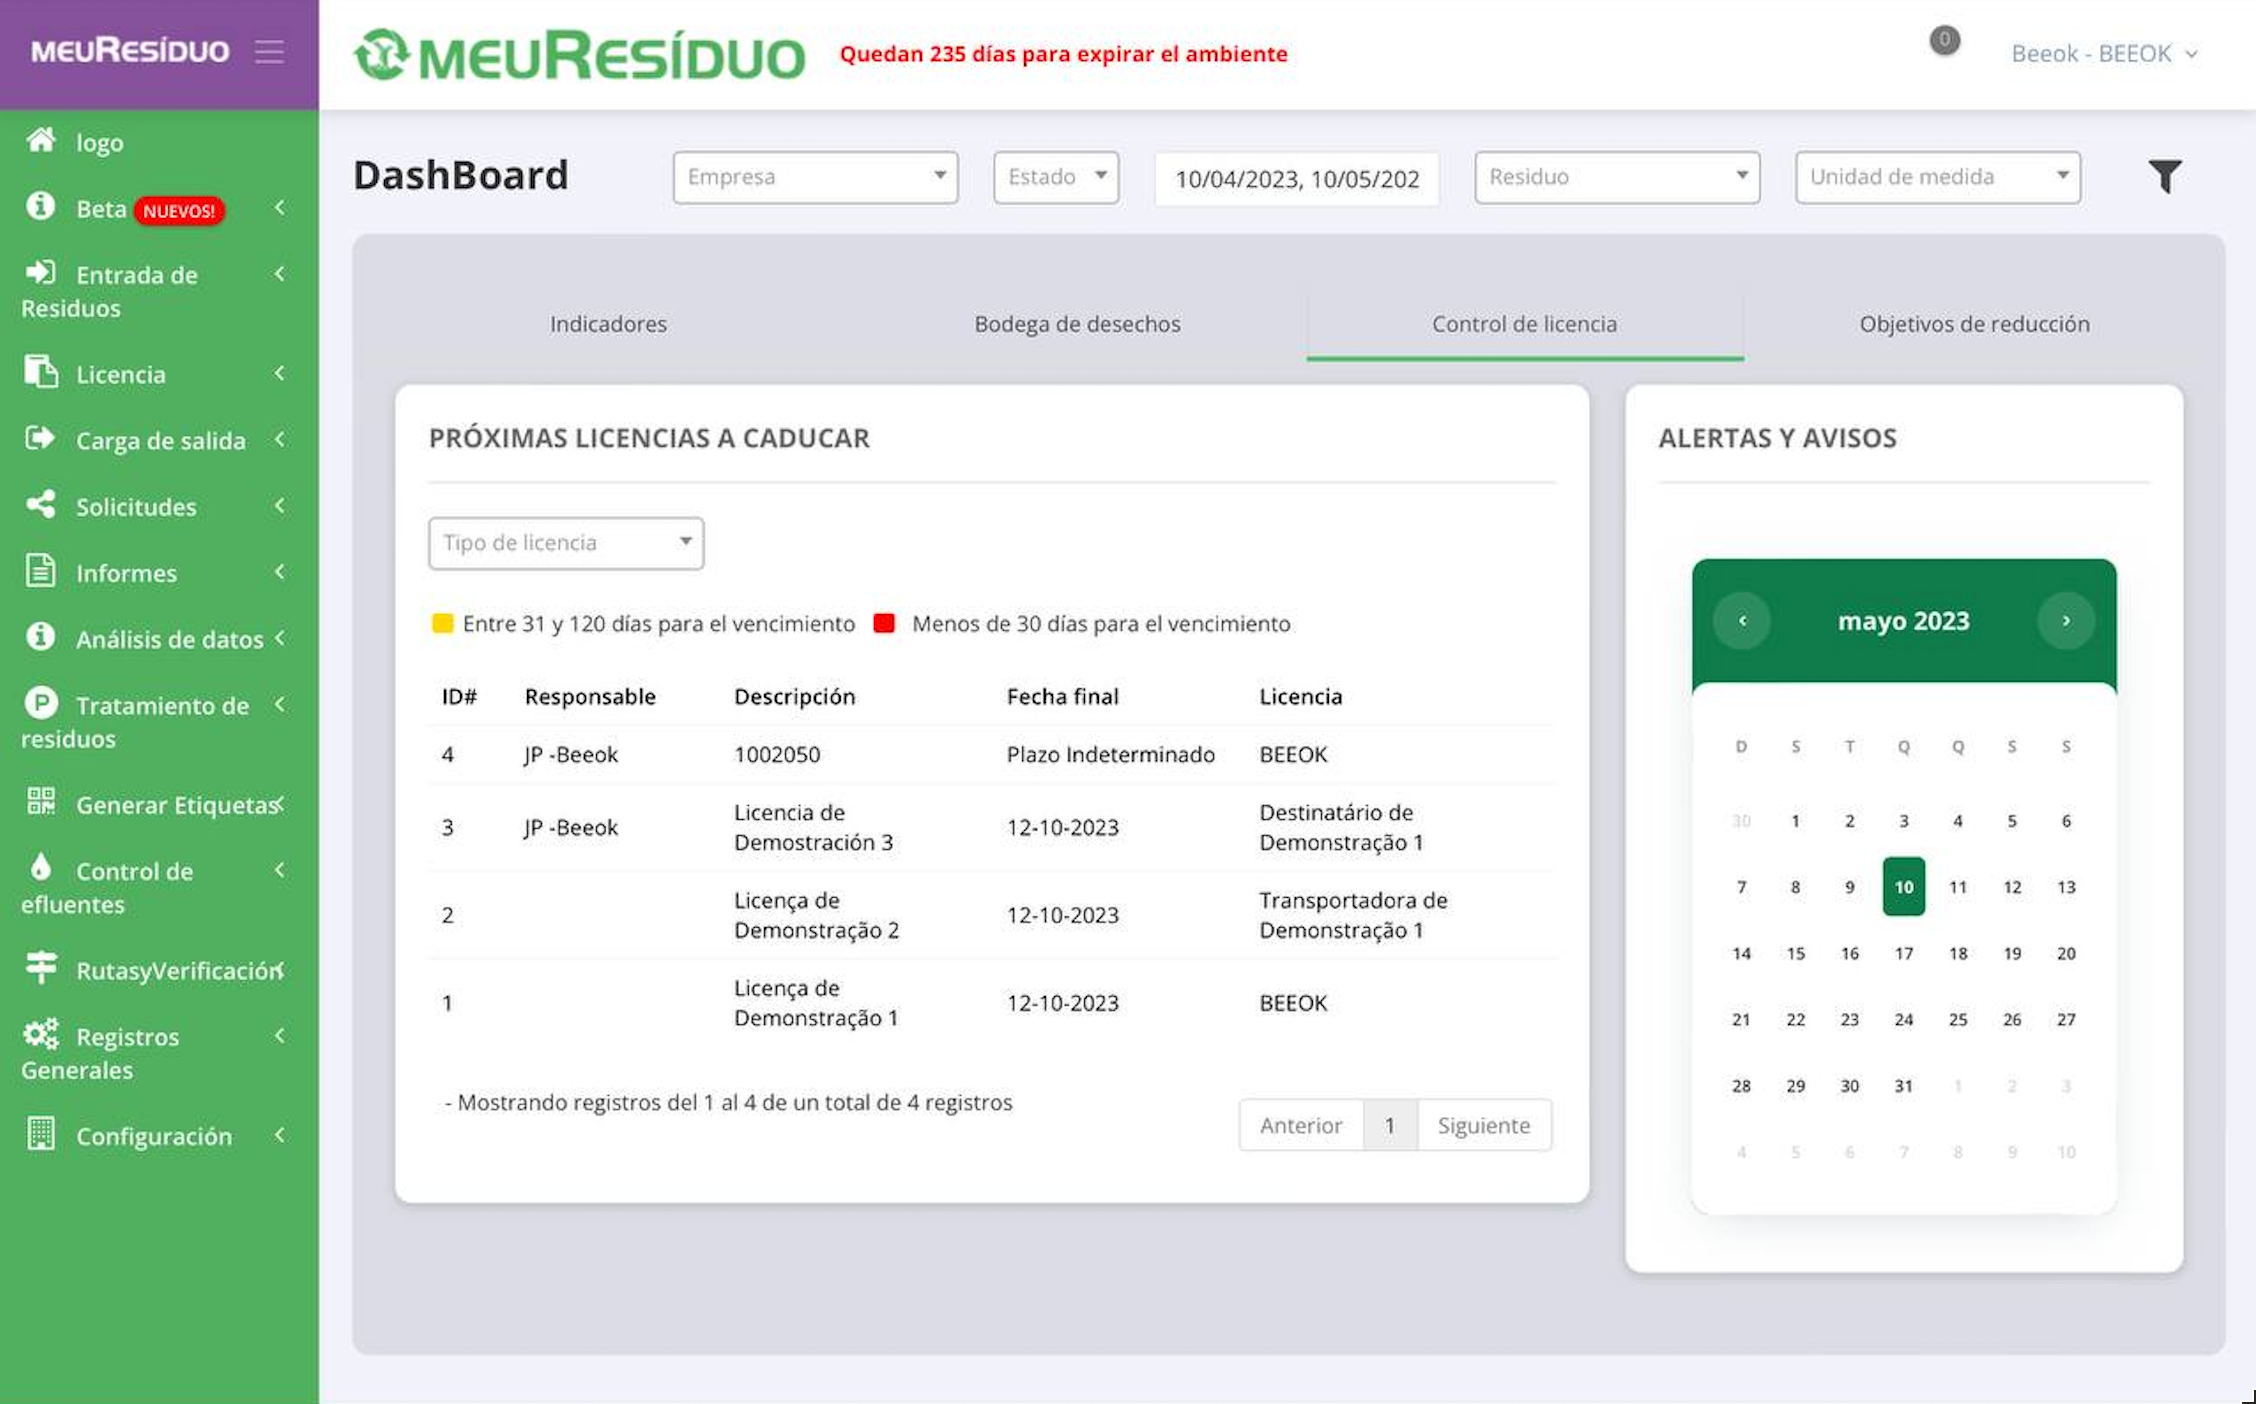Click the home icon beside logo
The image size is (2256, 1404).
click(41, 140)
